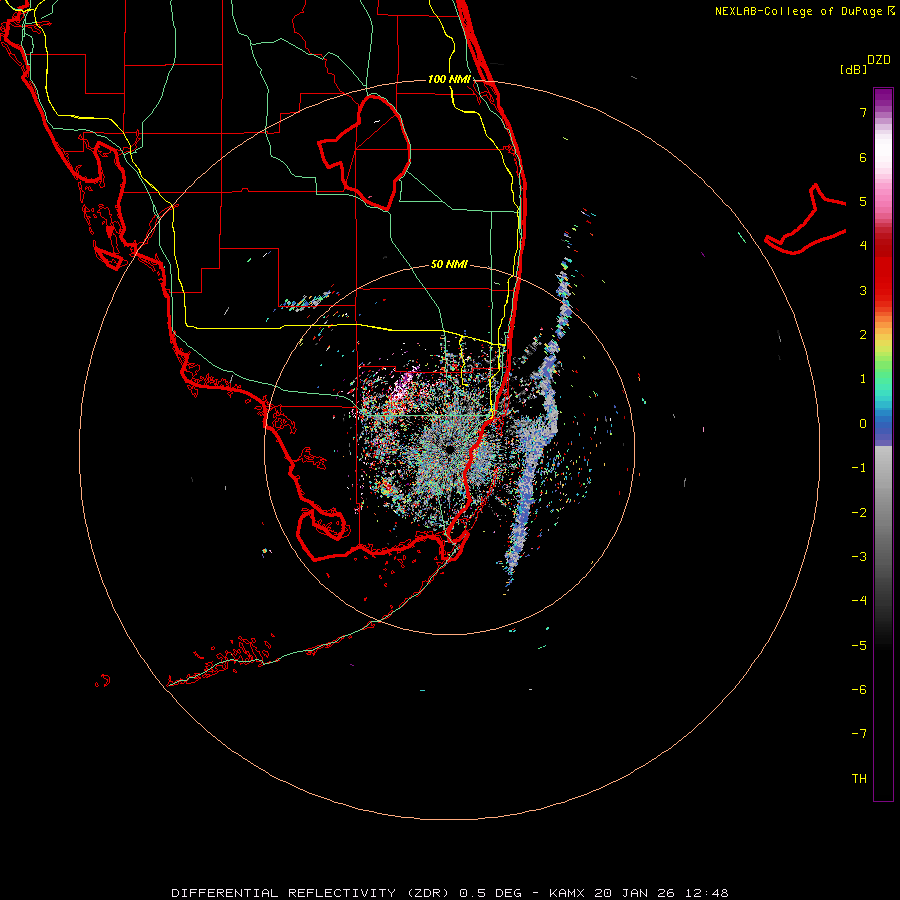Click the 6 dB value on the scale
This screenshot has width=900, height=900.
coord(863,157)
